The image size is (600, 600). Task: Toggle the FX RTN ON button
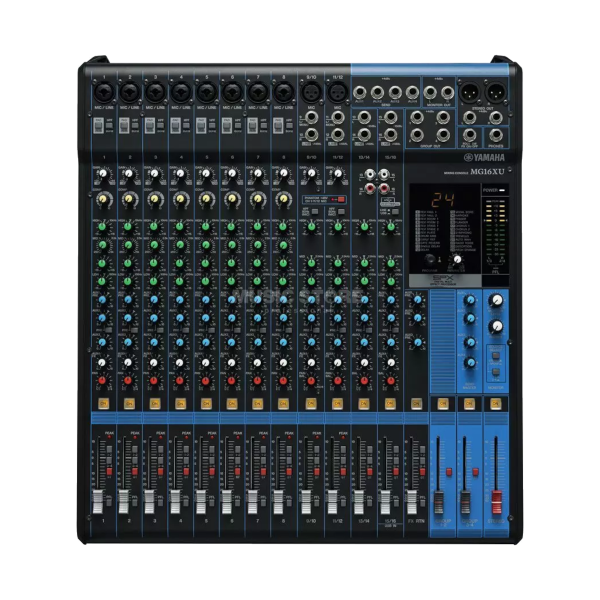(416, 403)
